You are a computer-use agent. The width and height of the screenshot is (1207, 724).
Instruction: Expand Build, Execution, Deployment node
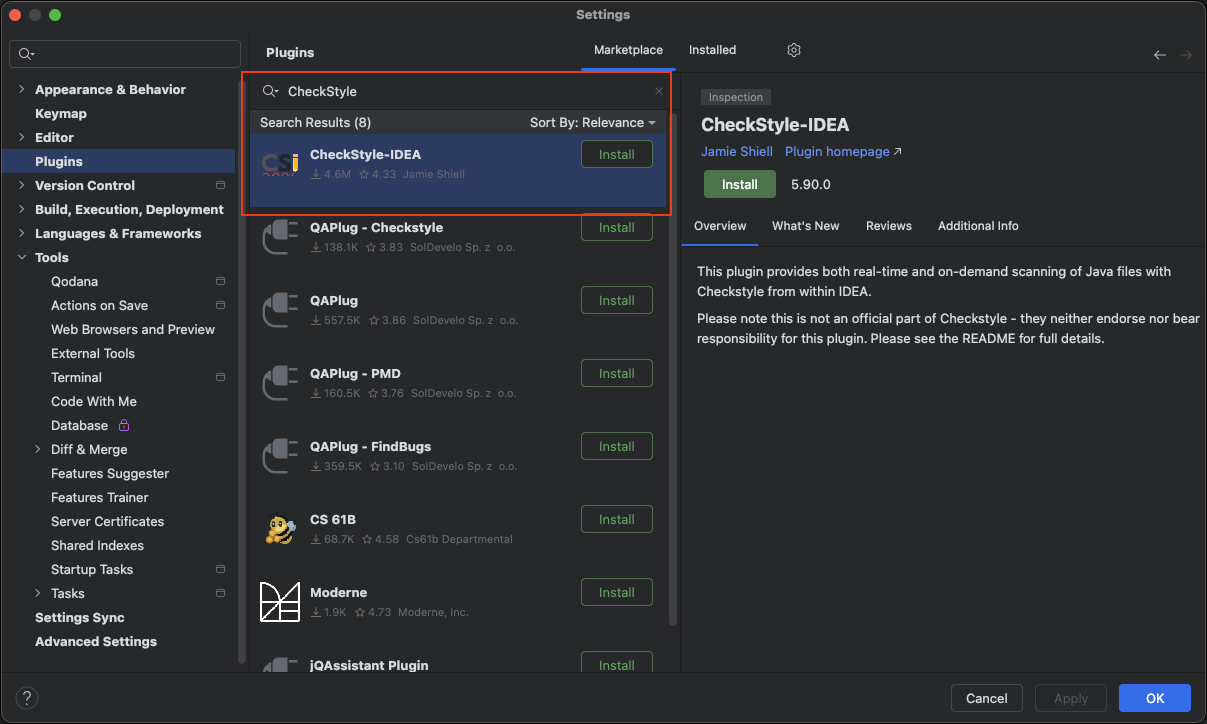pyautogui.click(x=22, y=209)
